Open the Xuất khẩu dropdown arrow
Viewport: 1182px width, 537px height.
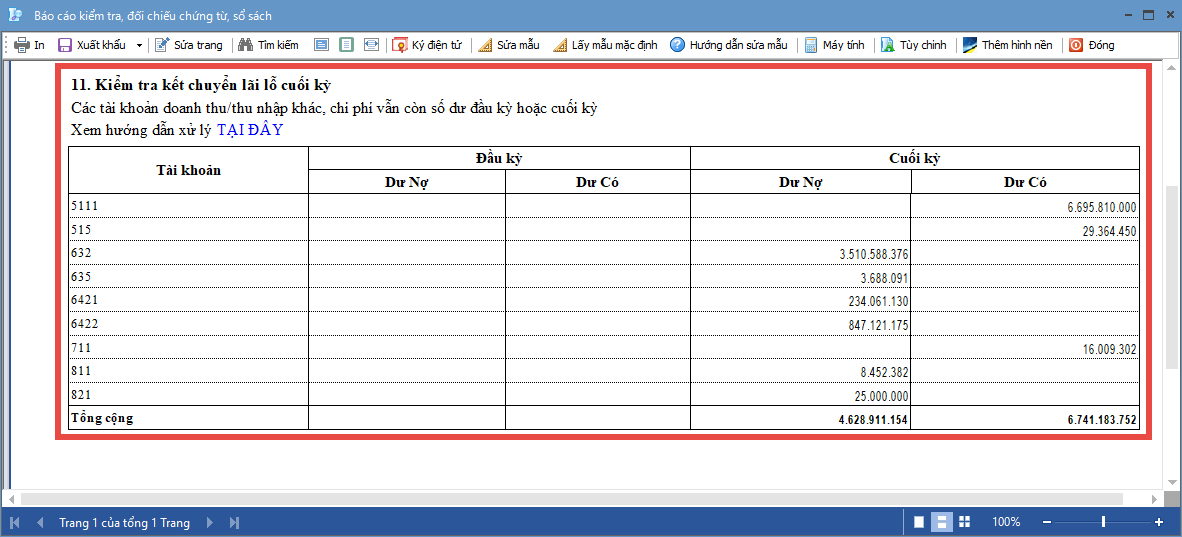point(139,45)
